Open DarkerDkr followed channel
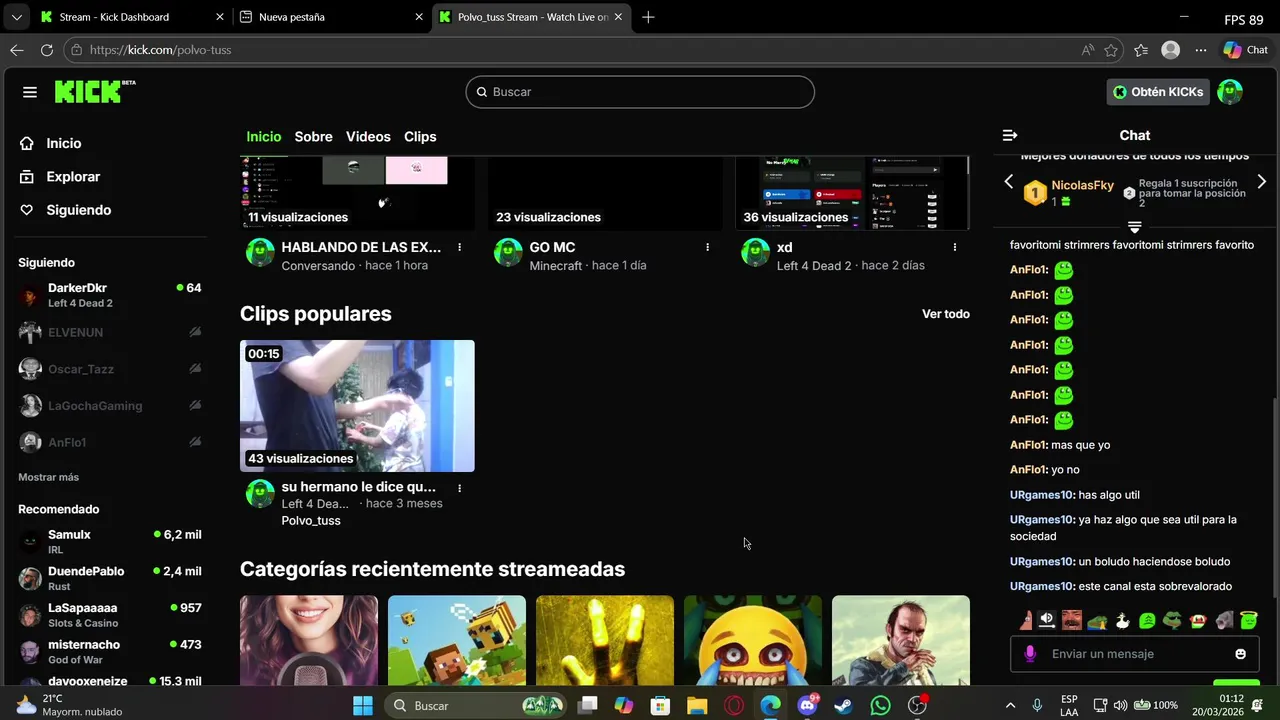Screen dimensions: 1280x720 pyautogui.click(x=110, y=295)
